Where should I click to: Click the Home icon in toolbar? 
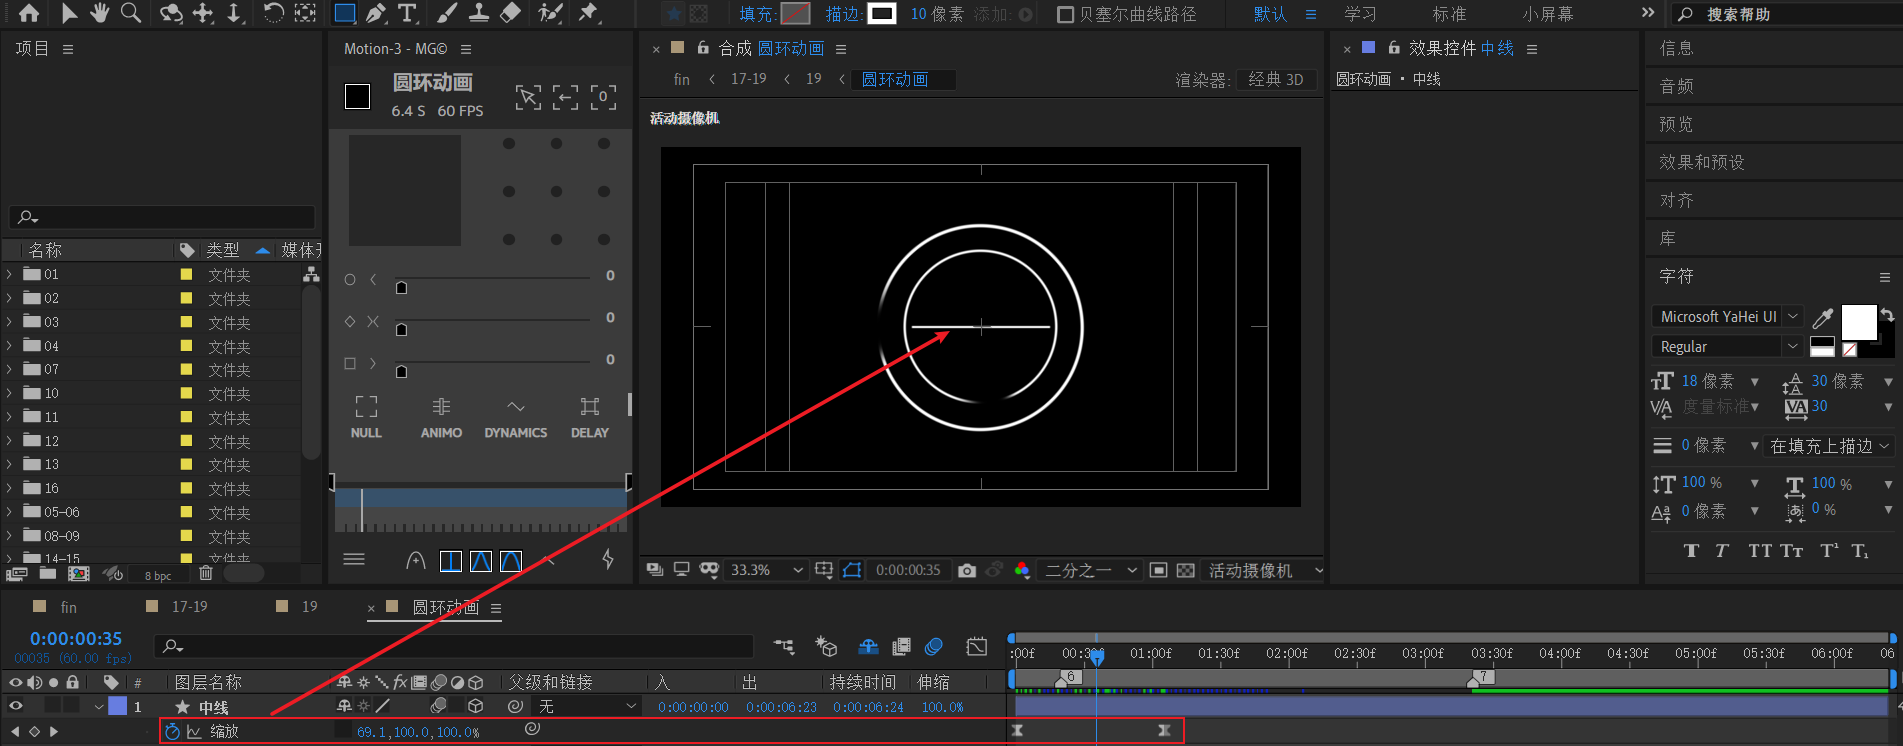(29, 13)
